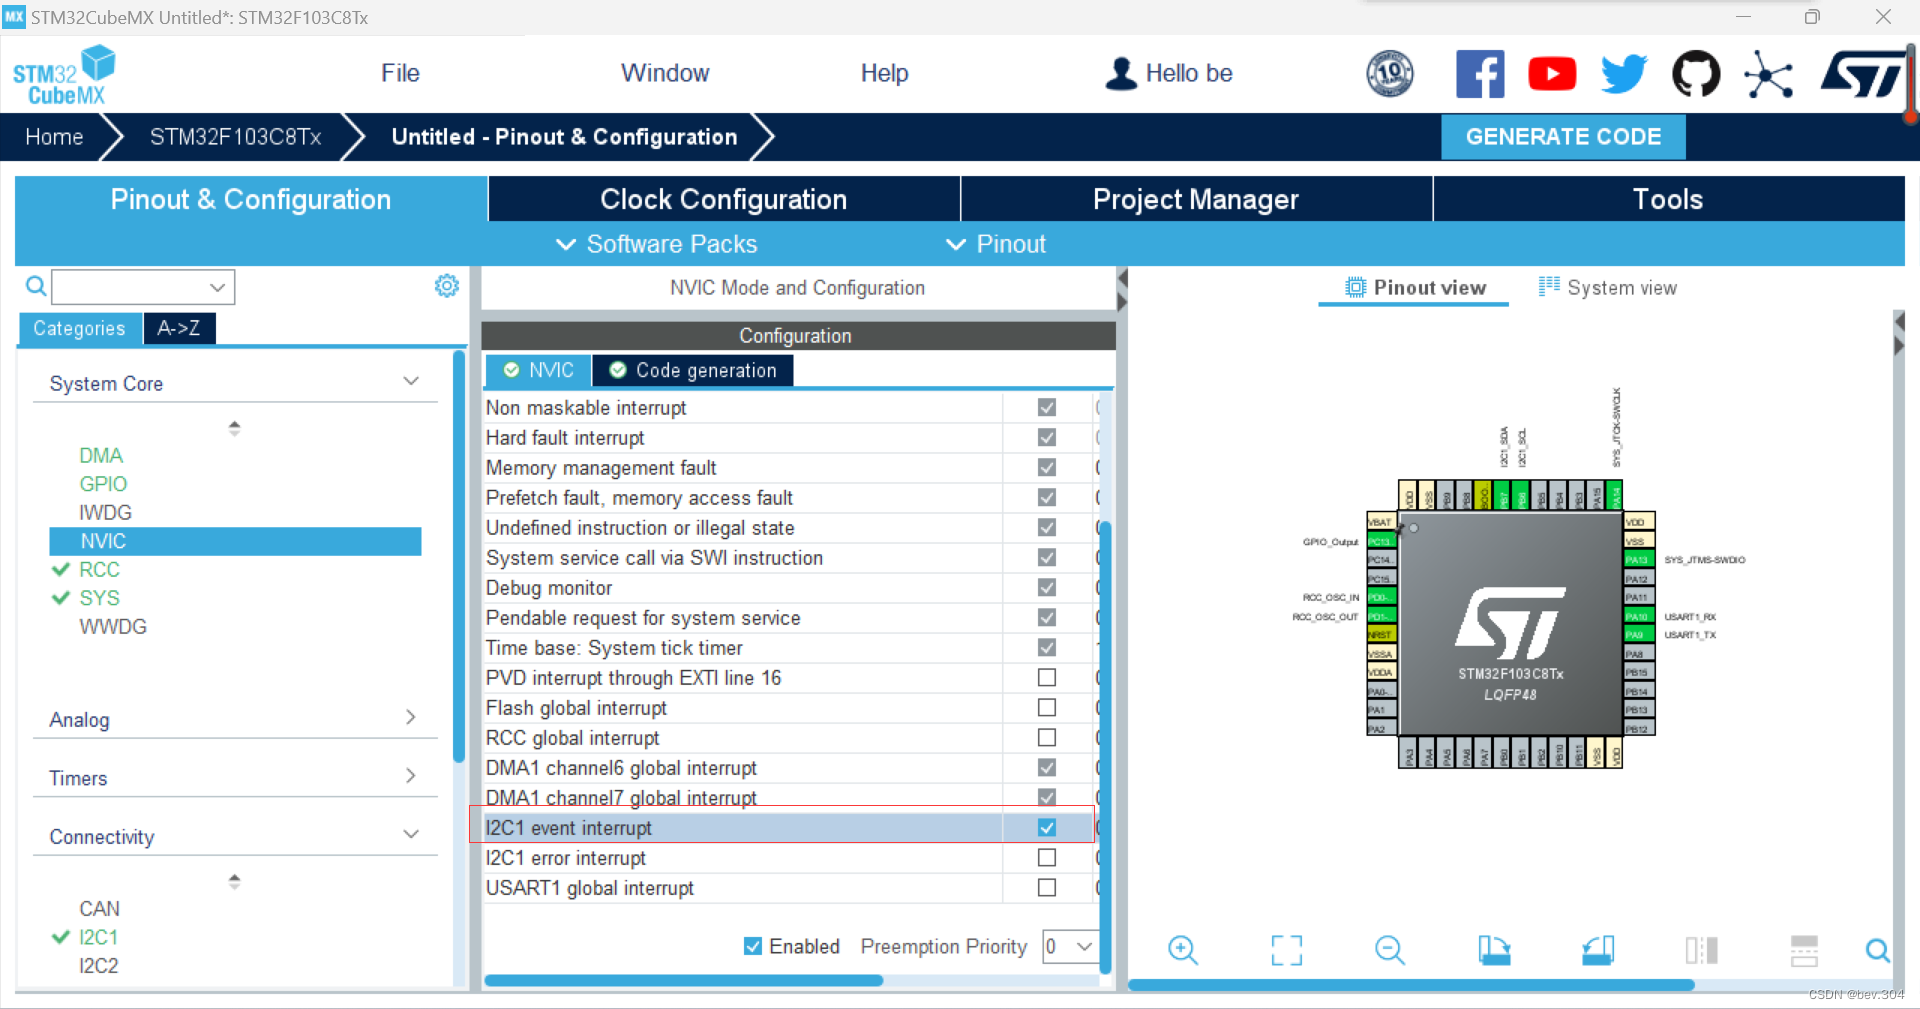Screen dimensions: 1920x1009
Task: Click the STM32CubeMX logo
Action: pyautogui.click(x=64, y=75)
